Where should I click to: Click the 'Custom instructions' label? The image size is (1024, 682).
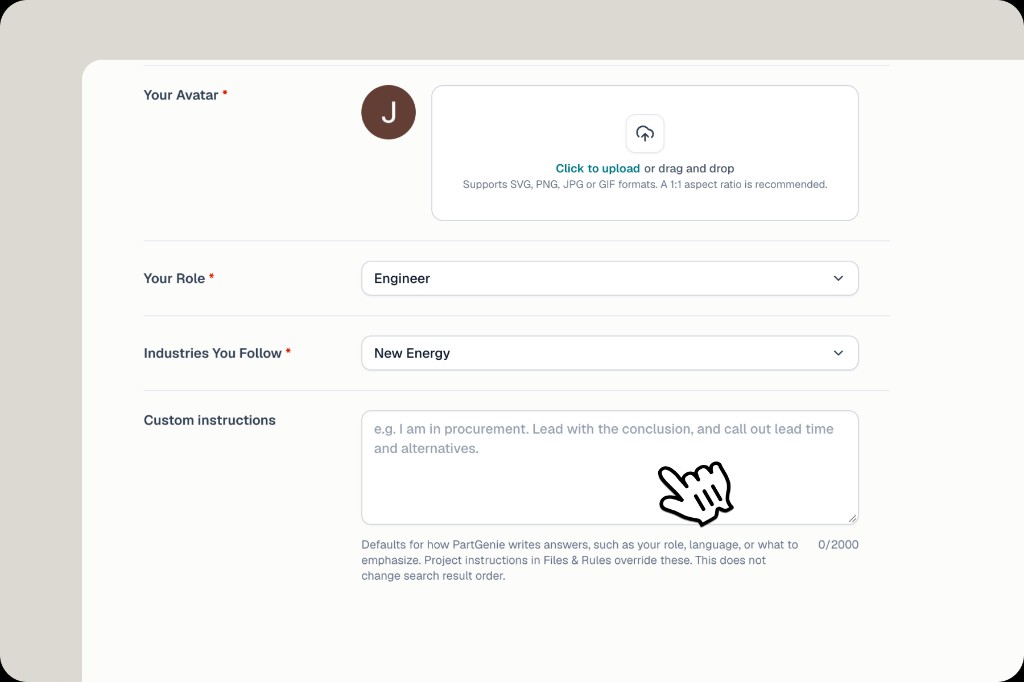pos(210,420)
